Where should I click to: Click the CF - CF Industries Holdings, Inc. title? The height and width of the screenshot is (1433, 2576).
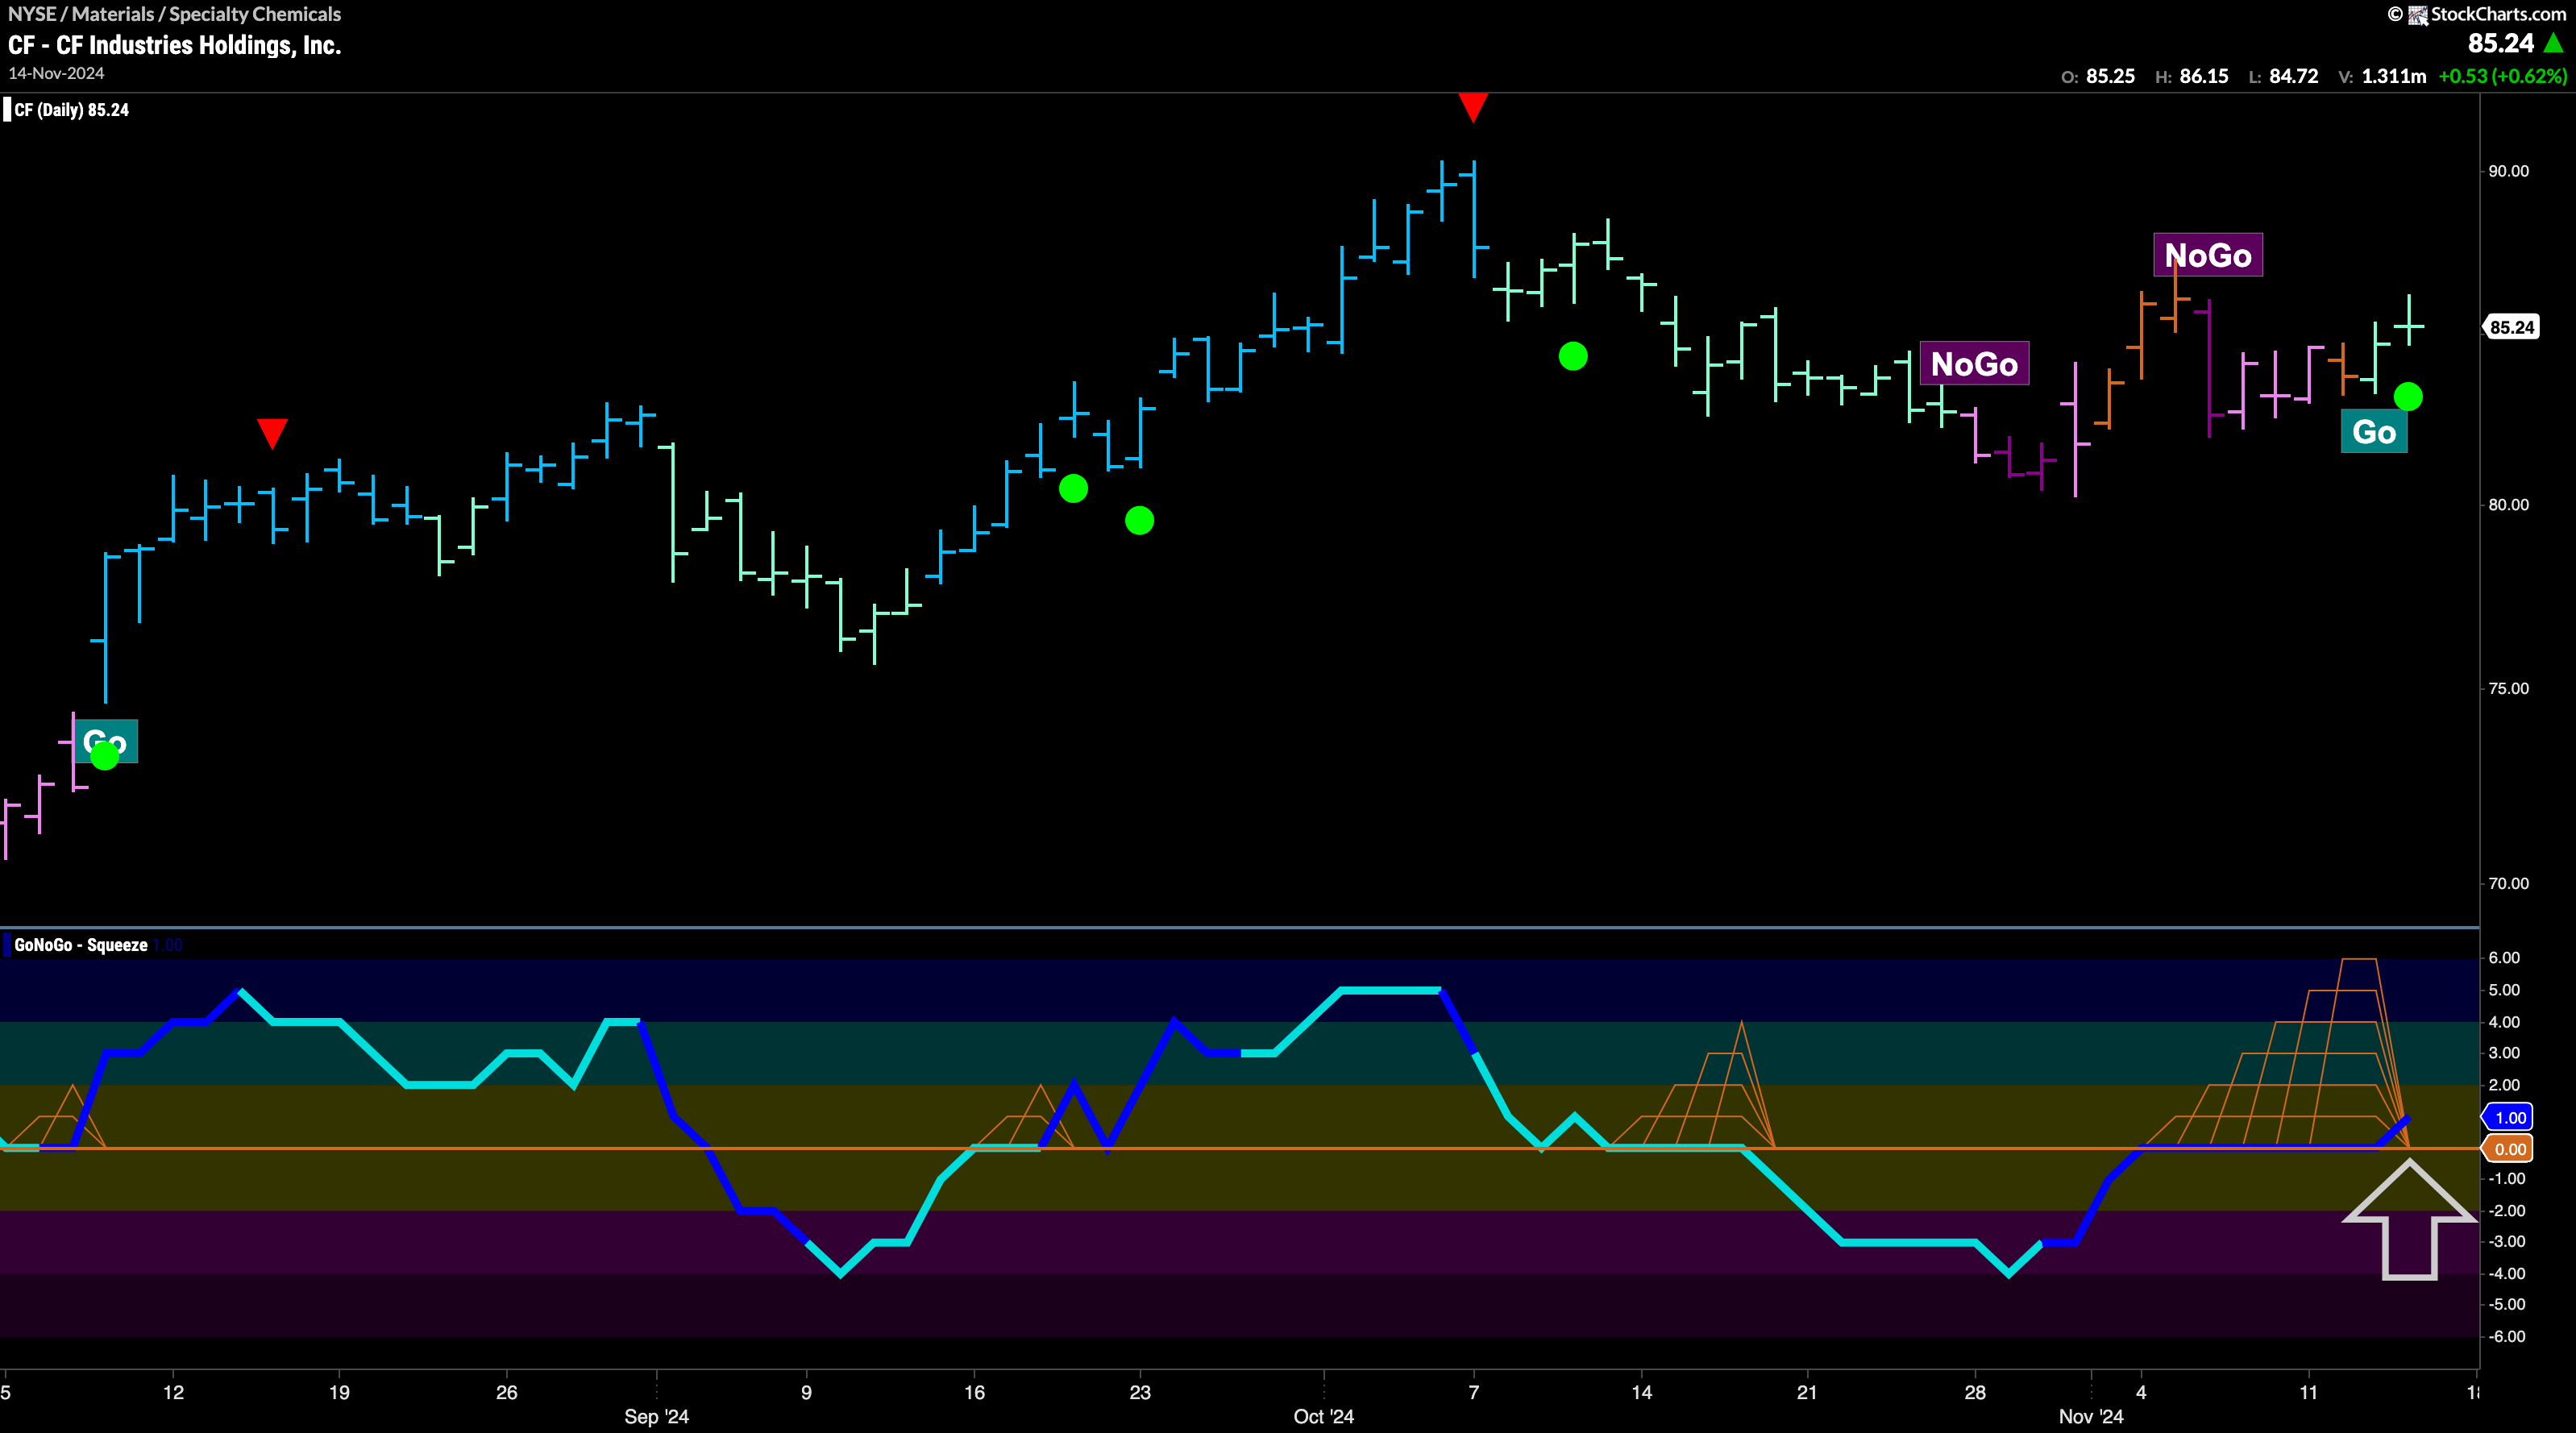[x=175, y=45]
